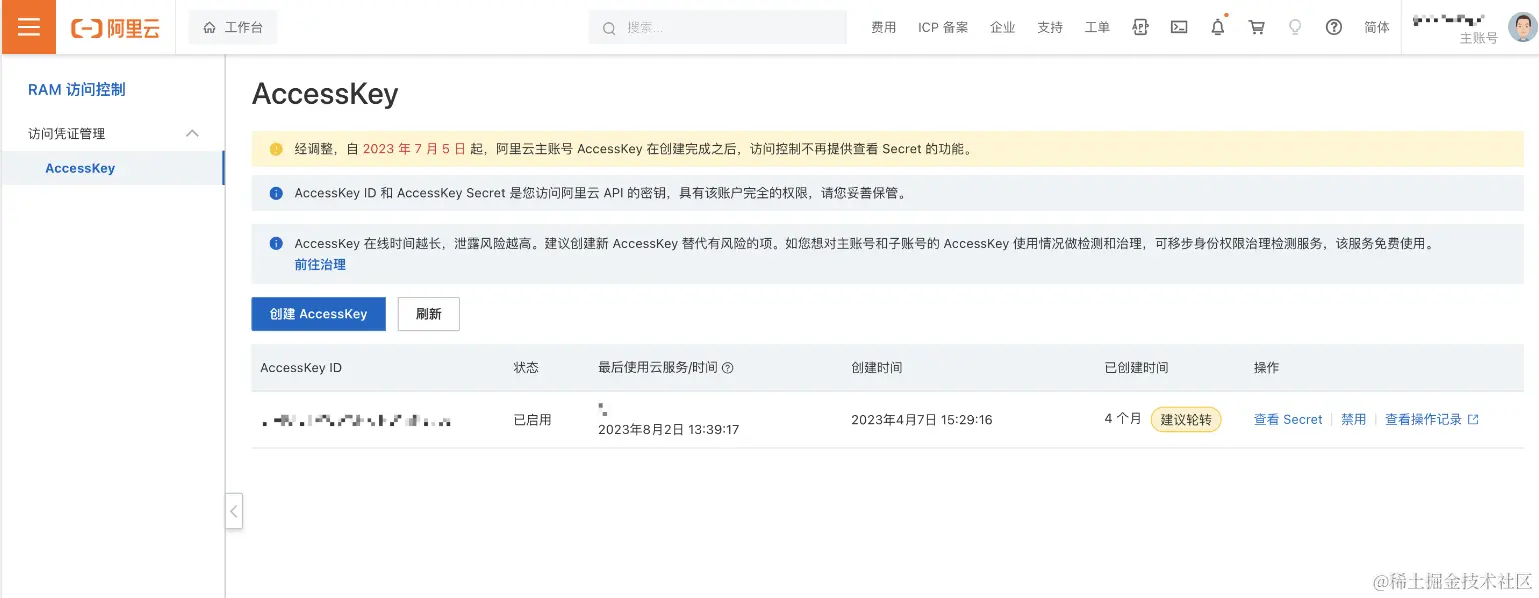Collapse the 访问凭证管理 section chevron
The width and height of the screenshot is (1539, 598).
[x=193, y=133]
